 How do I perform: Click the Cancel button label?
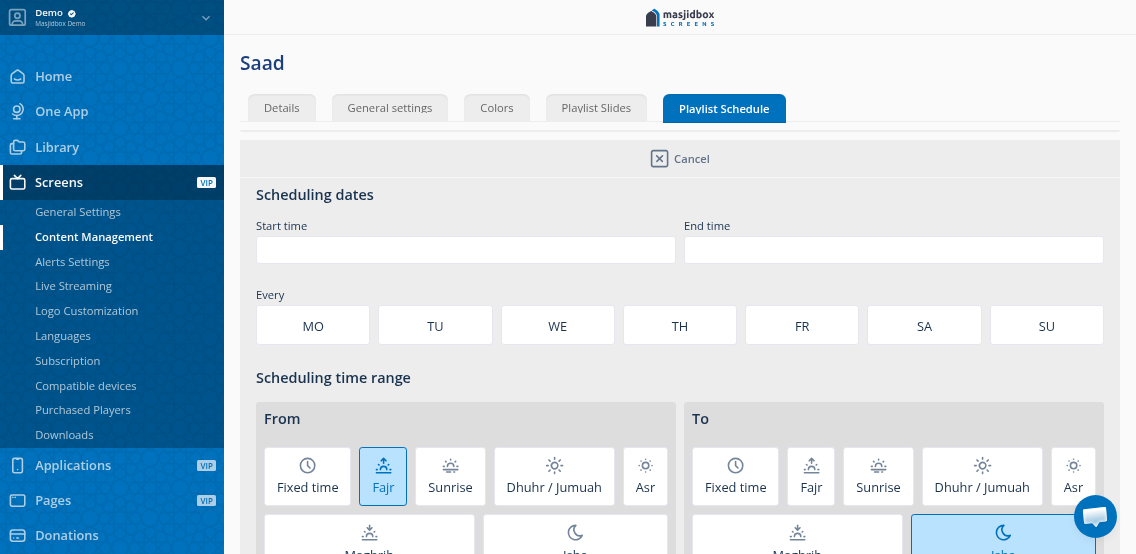click(692, 159)
